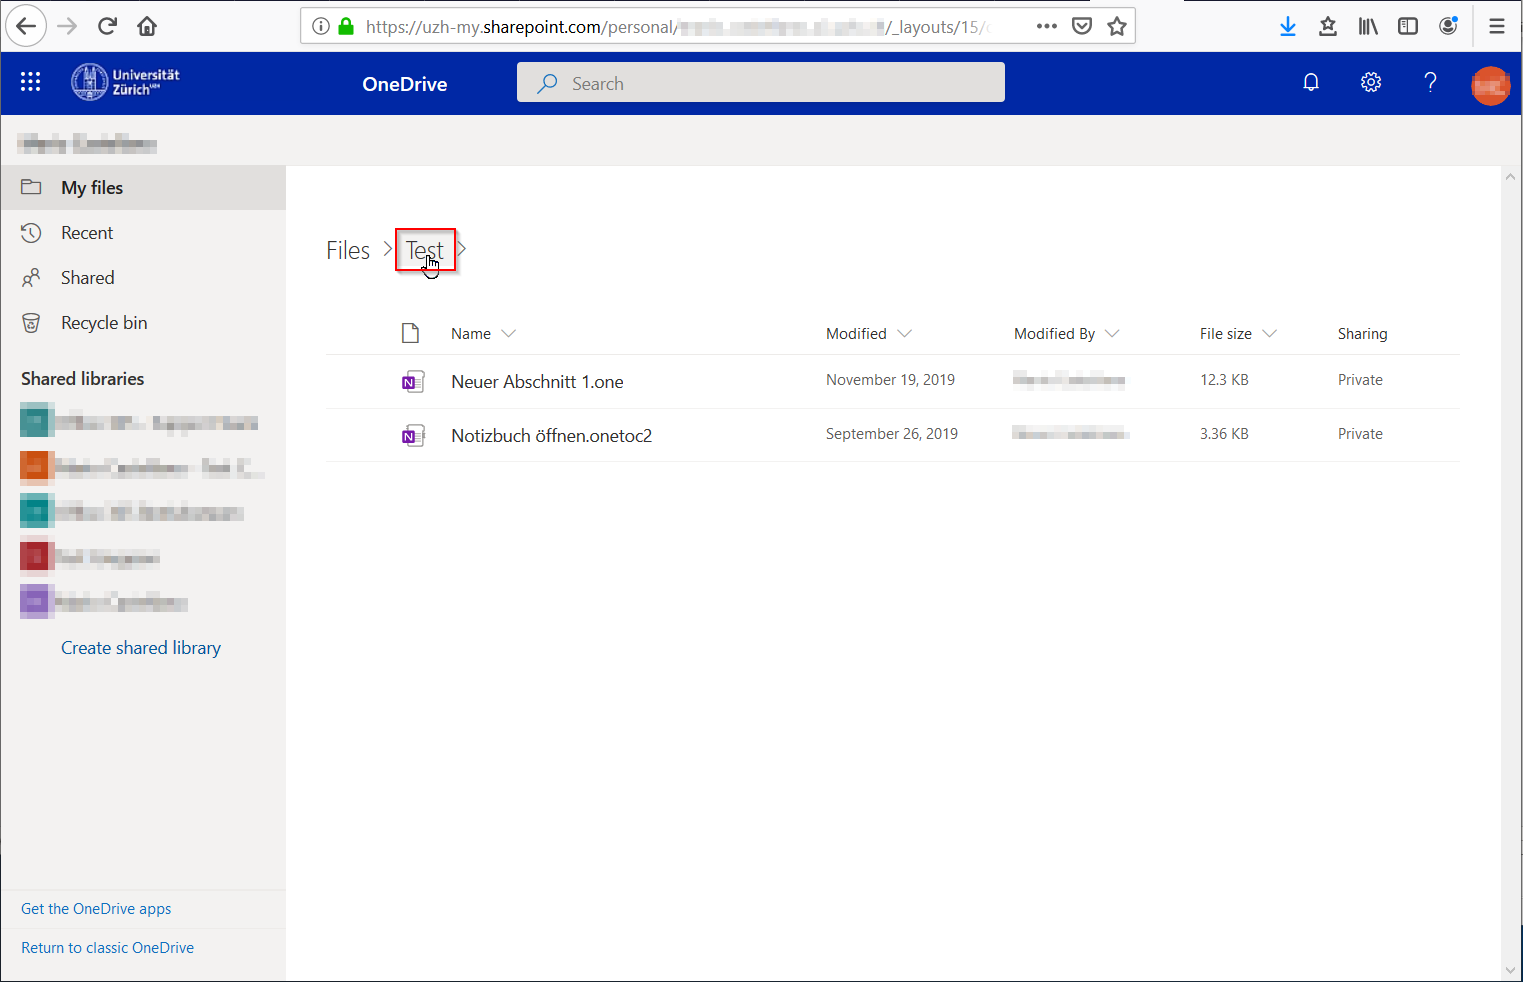This screenshot has height=982, width=1523.
Task: Click scrollbar up arrow at right edge
Action: tap(1510, 177)
